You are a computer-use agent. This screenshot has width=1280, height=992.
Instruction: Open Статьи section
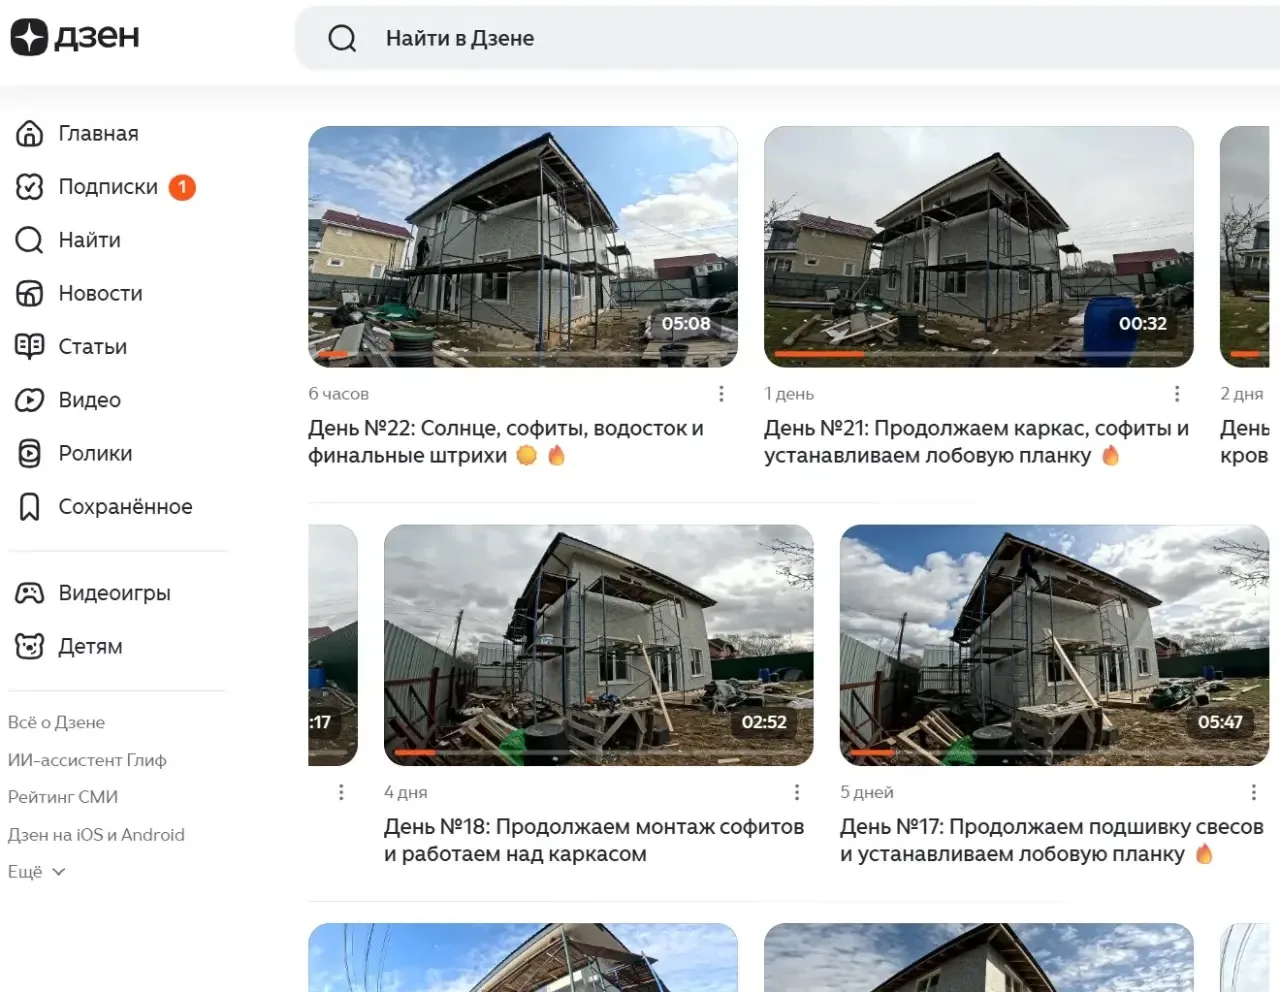[92, 346]
